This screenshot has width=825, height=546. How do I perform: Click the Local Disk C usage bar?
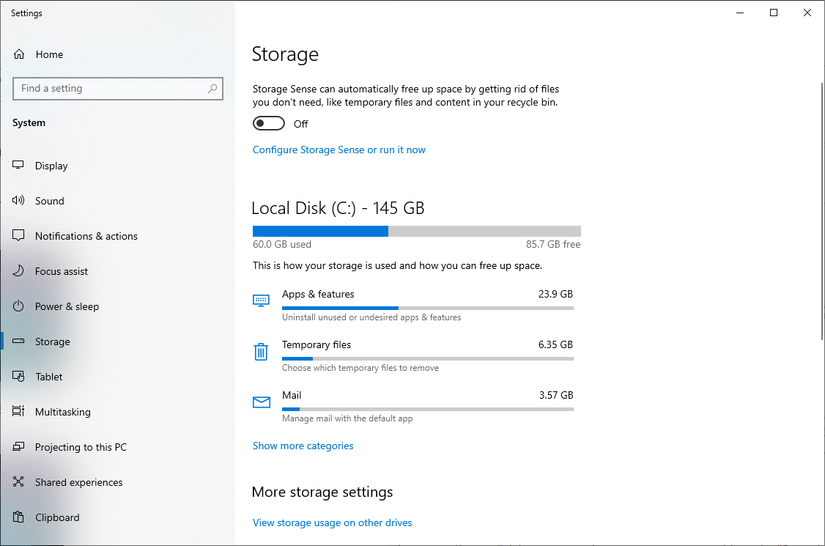point(417,231)
